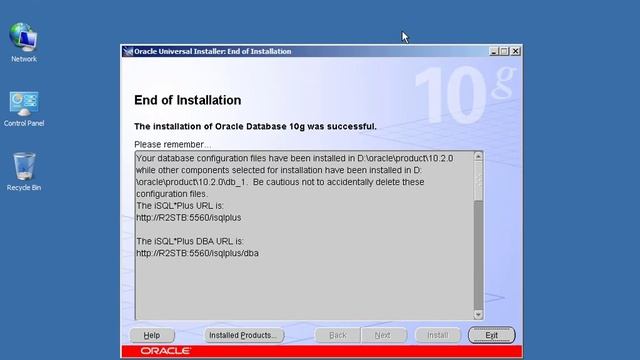Screen dimensions: 640x360
Task: Click the scrollbar down arrow
Action: [478, 314]
